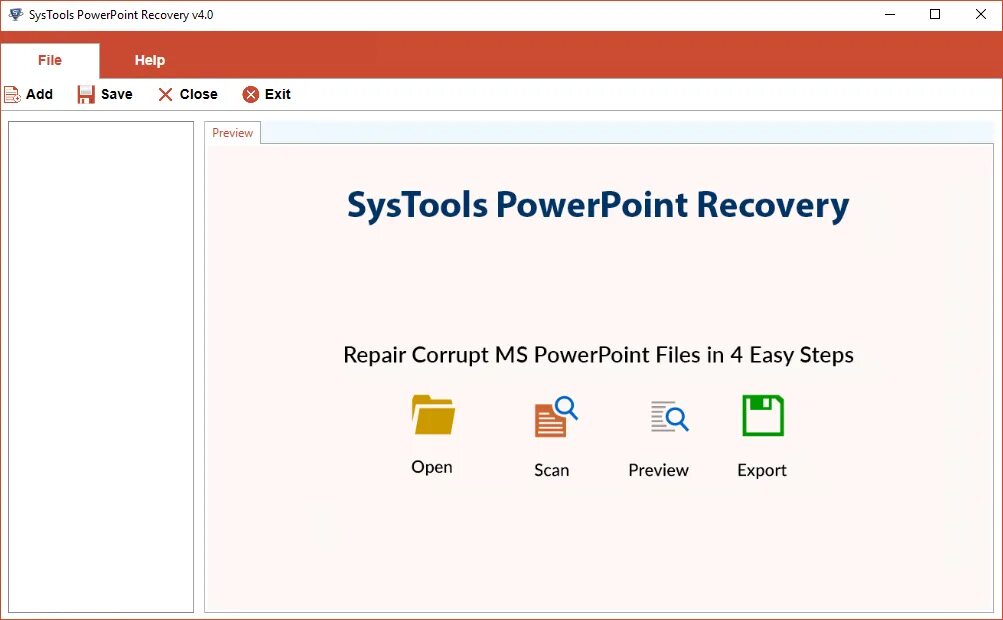Click the red Exit circle icon
The image size is (1003, 620).
[x=251, y=95]
